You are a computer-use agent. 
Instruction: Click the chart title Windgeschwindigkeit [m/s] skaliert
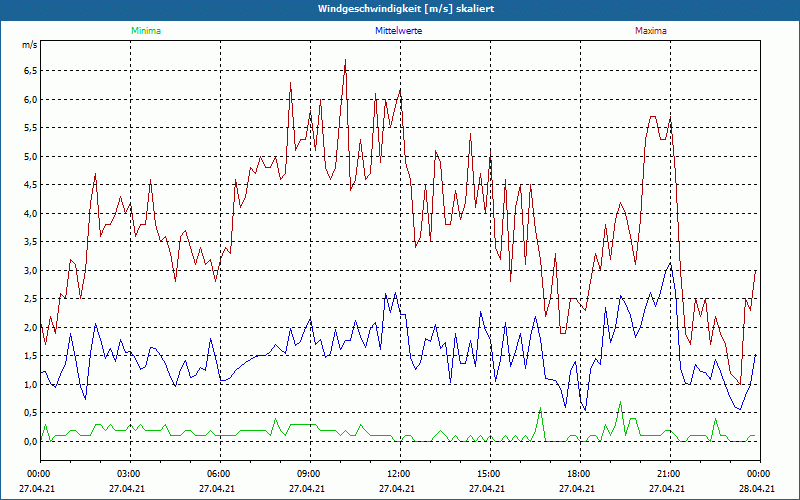click(x=406, y=9)
